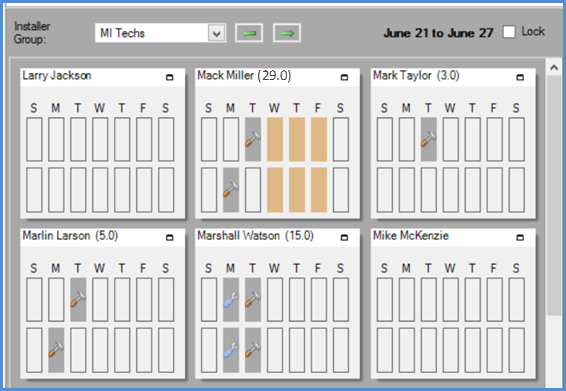Go to previous week with left arrow

point(249,33)
